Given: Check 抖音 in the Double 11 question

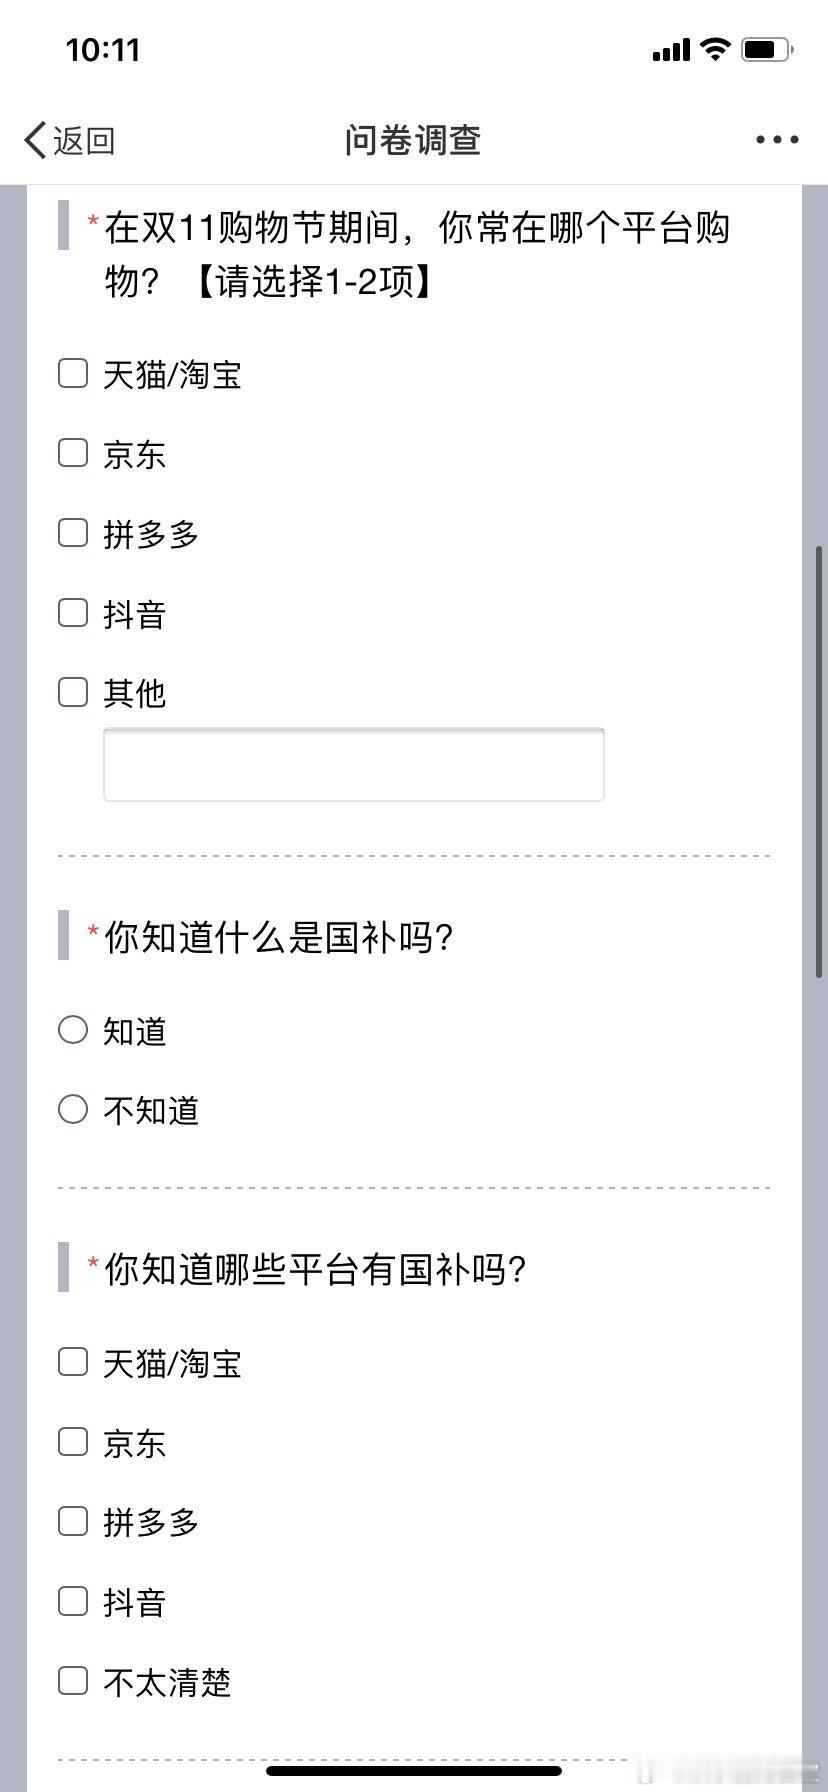Looking at the screenshot, I should coord(73,612).
